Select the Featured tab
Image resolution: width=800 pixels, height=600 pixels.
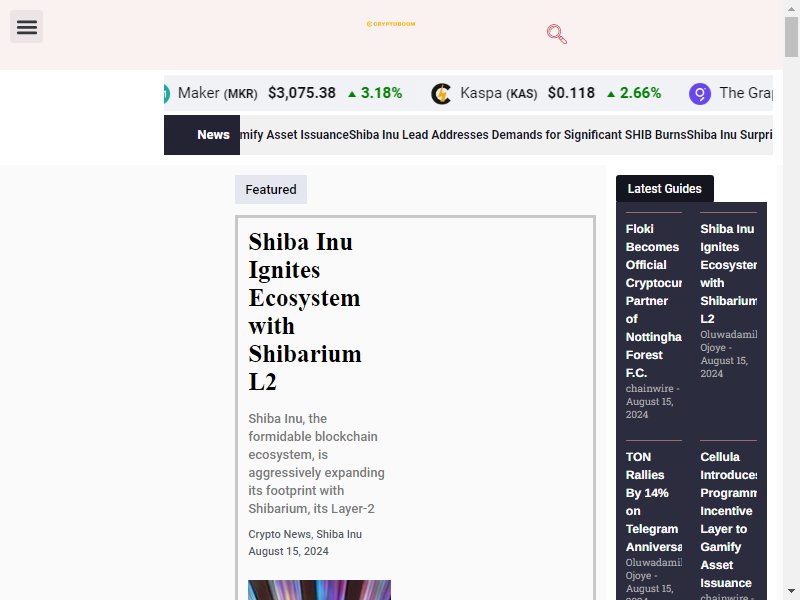pyautogui.click(x=271, y=189)
